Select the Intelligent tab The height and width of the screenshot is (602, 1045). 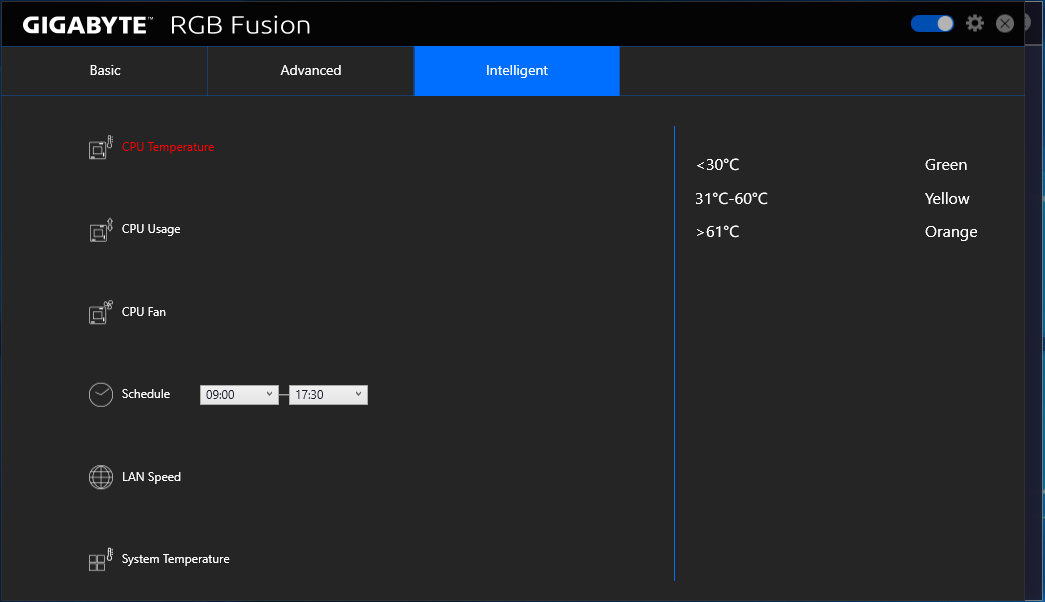point(517,71)
